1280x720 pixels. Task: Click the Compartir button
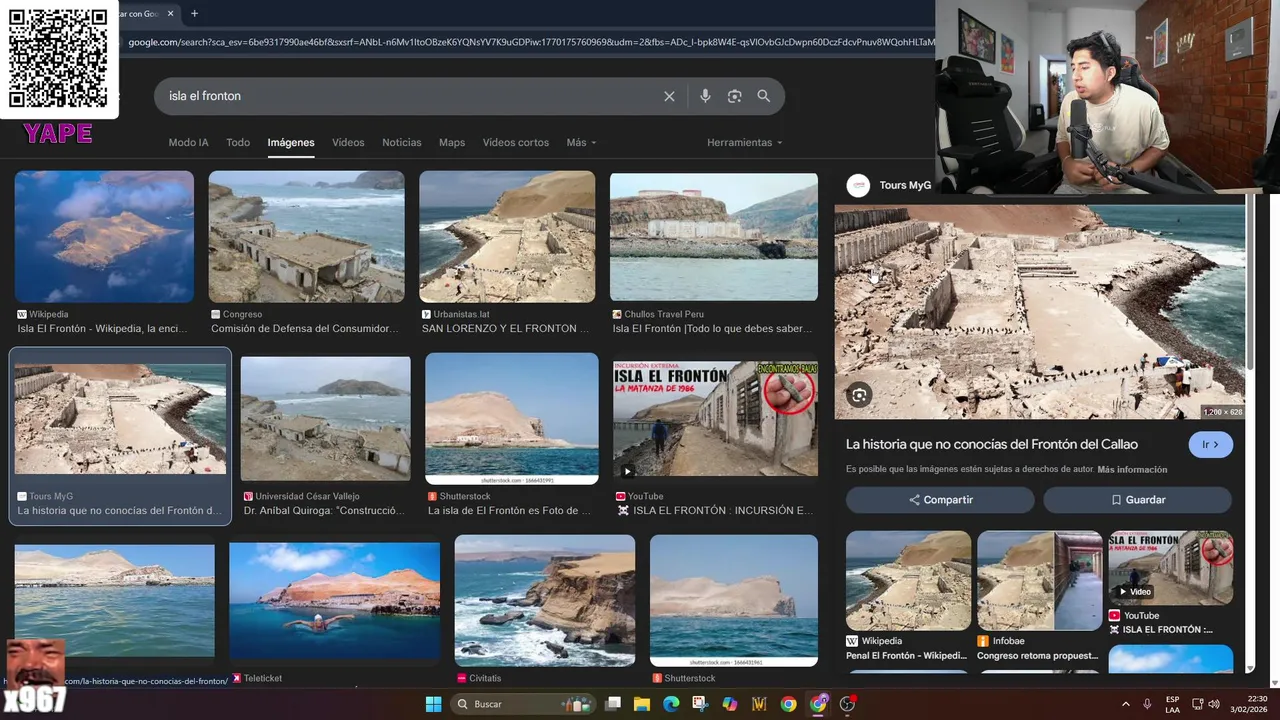940,500
